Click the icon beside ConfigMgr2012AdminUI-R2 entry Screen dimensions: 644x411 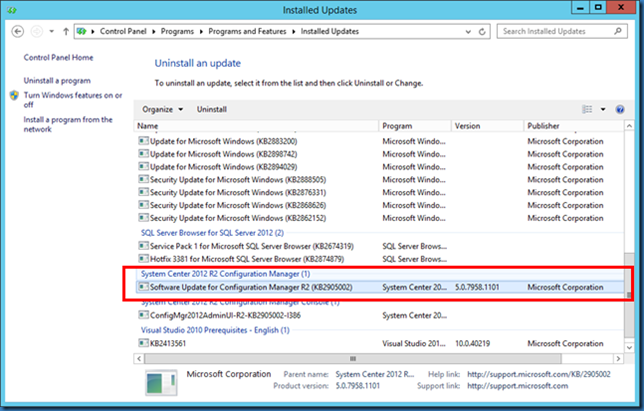143,315
